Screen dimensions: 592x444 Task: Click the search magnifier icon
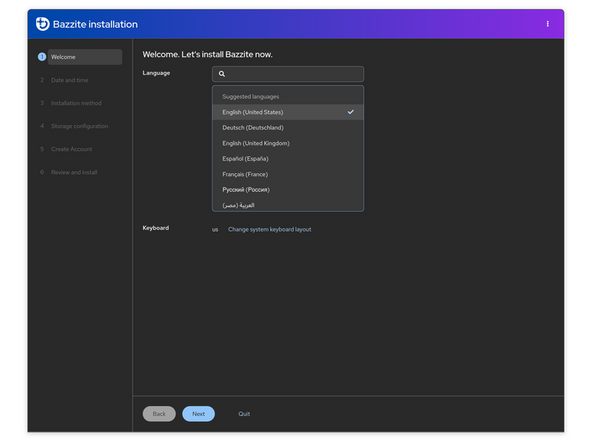pos(222,74)
